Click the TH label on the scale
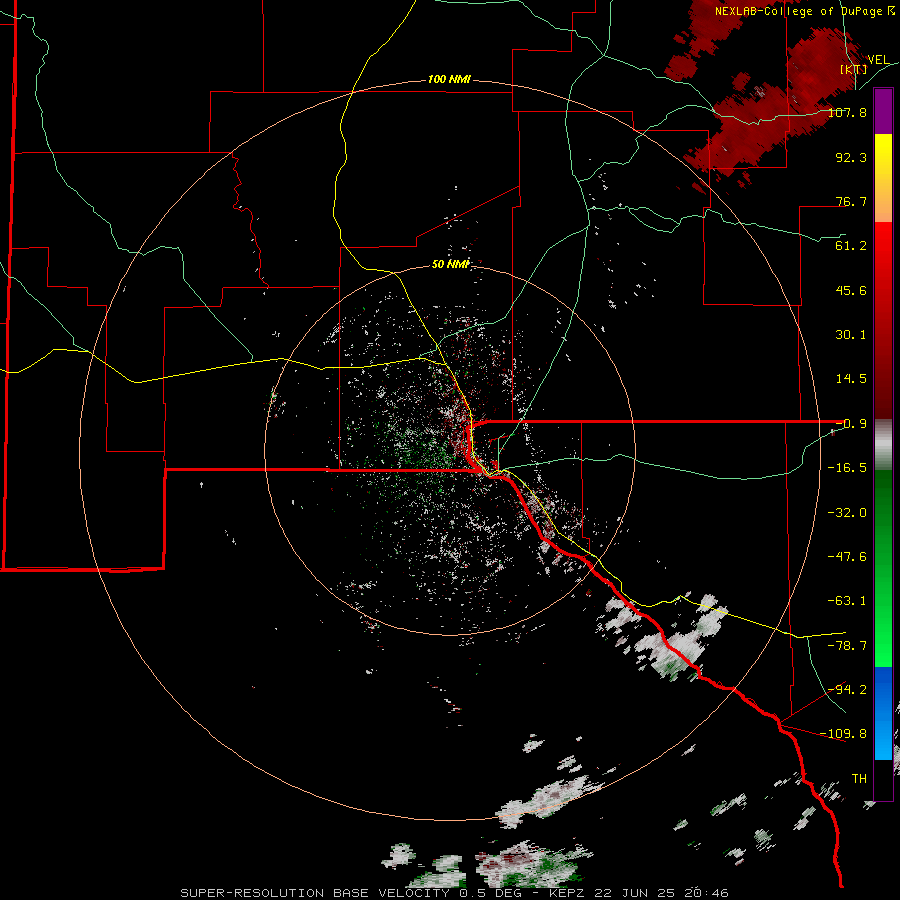The image size is (900, 900). [859, 778]
